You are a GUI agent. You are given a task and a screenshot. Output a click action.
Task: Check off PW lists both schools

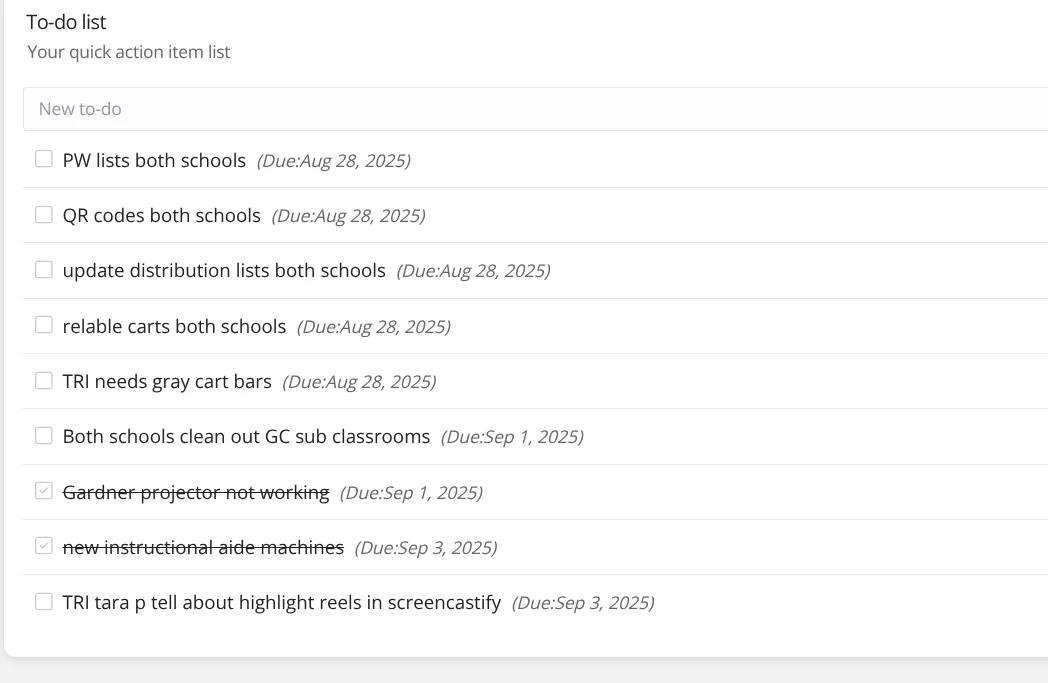click(x=43, y=159)
